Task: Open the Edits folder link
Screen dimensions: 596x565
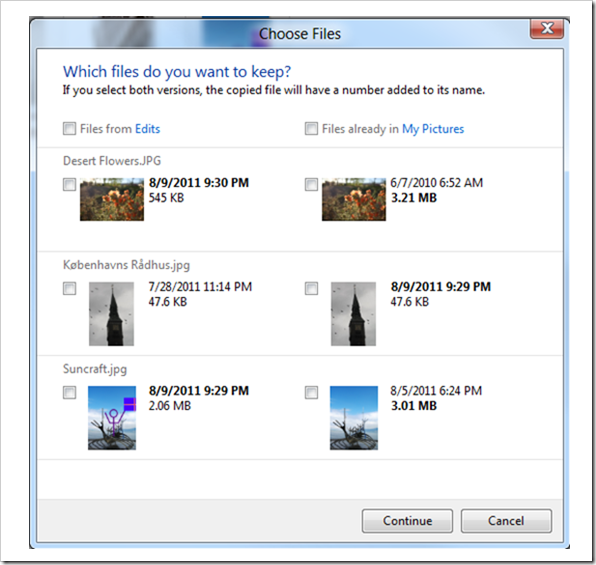Action: (147, 129)
